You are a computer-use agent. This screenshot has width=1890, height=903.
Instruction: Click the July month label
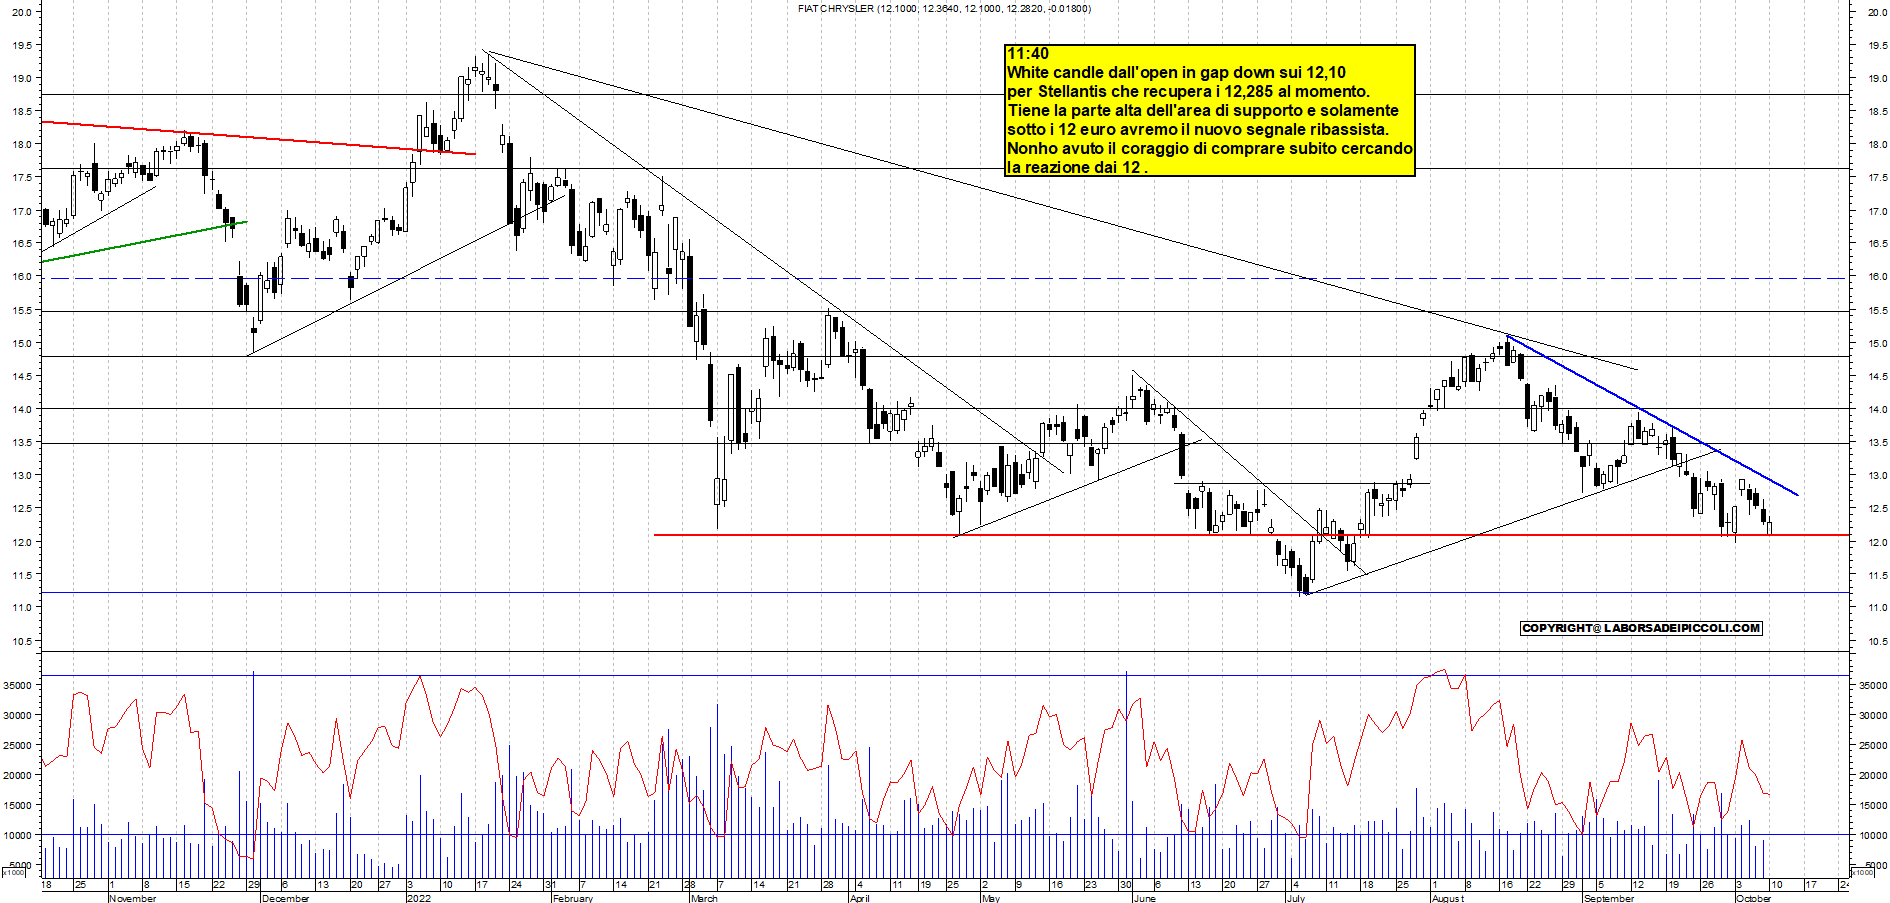[1295, 898]
